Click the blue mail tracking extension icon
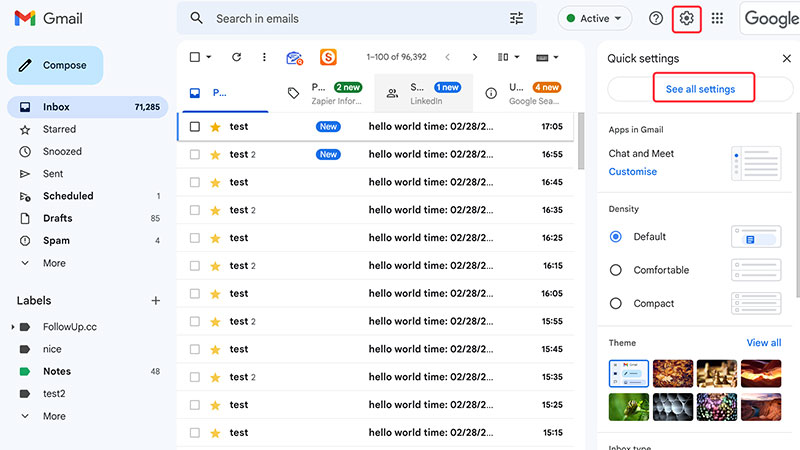Image resolution: width=800 pixels, height=450 pixels. 294,58
